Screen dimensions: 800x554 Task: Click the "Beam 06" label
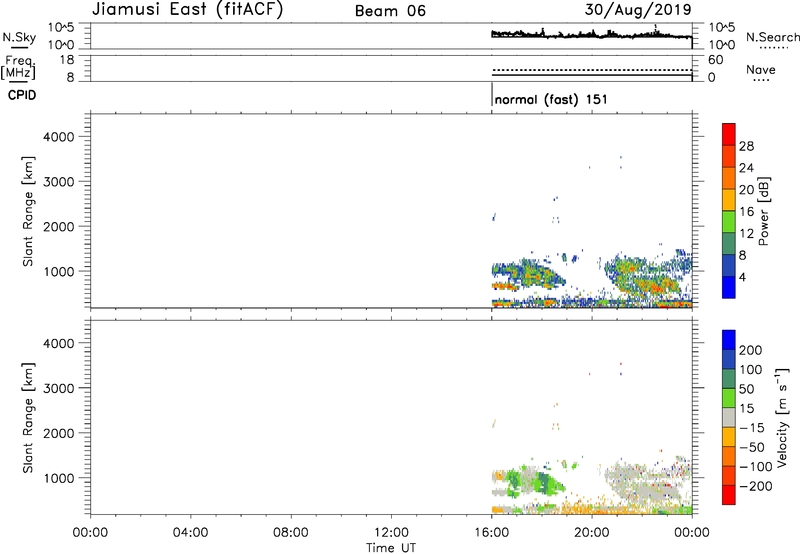click(390, 11)
